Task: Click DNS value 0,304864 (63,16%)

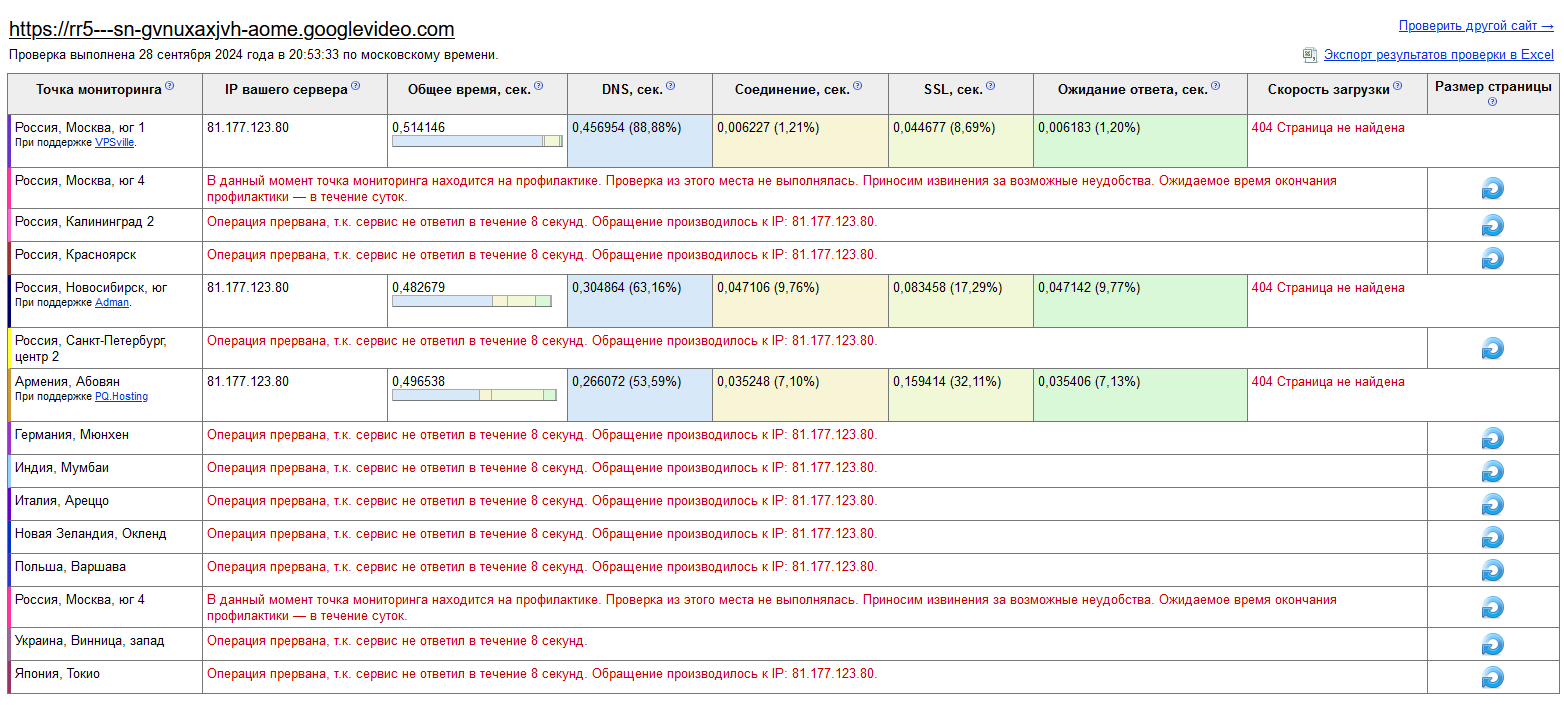Action: coord(626,288)
